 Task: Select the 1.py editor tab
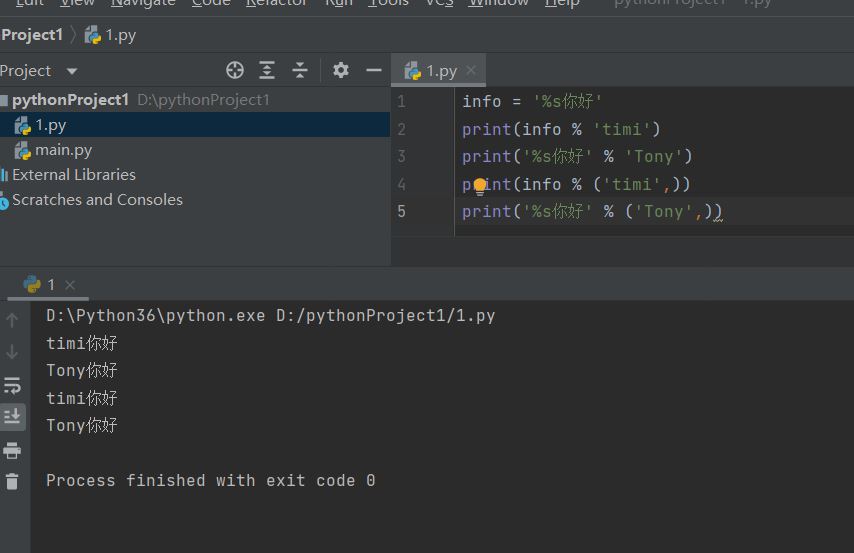438,70
